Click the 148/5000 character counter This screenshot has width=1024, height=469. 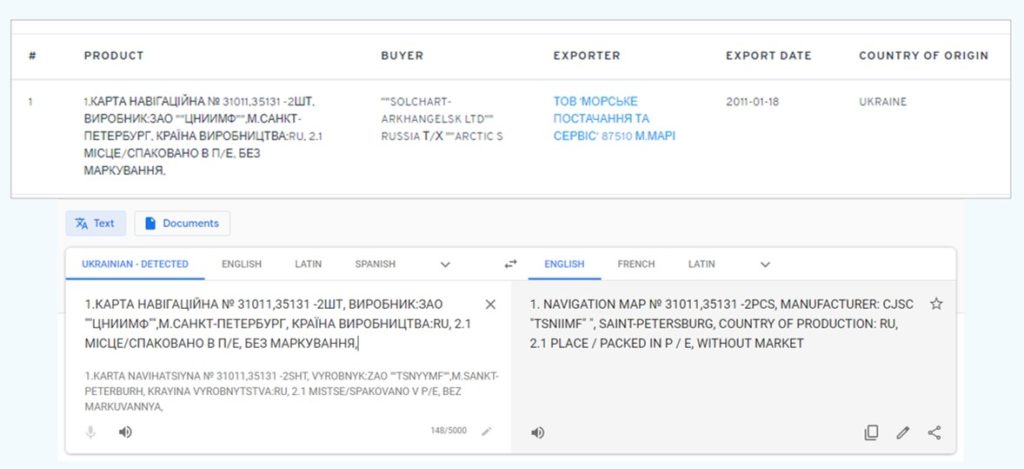448,430
